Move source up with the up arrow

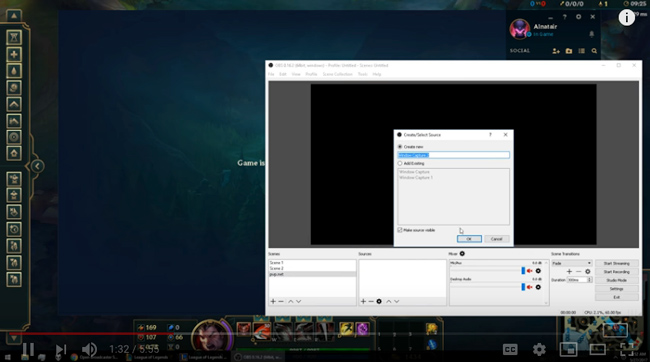click(x=389, y=301)
